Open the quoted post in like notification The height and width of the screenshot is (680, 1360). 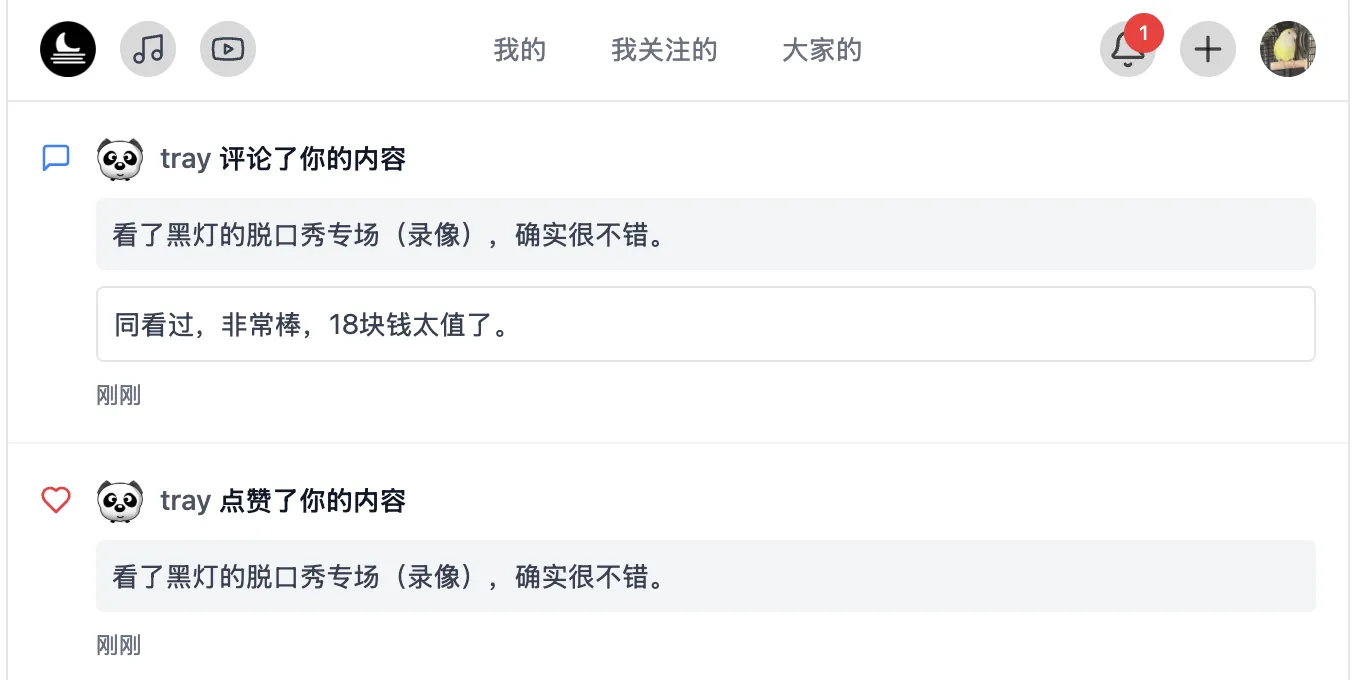point(705,577)
